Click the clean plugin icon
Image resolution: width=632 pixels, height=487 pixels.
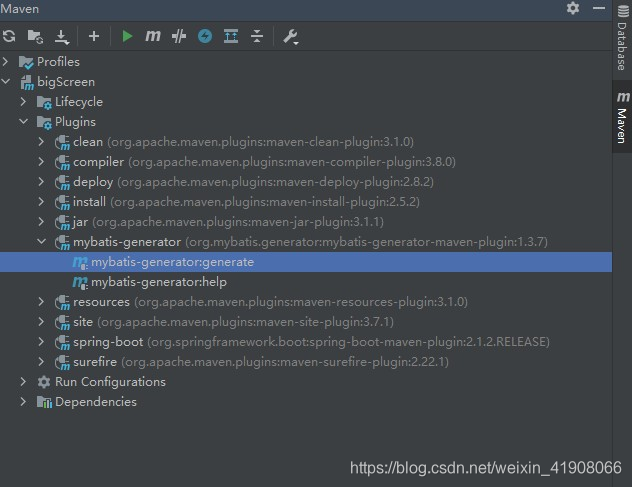pos(62,142)
